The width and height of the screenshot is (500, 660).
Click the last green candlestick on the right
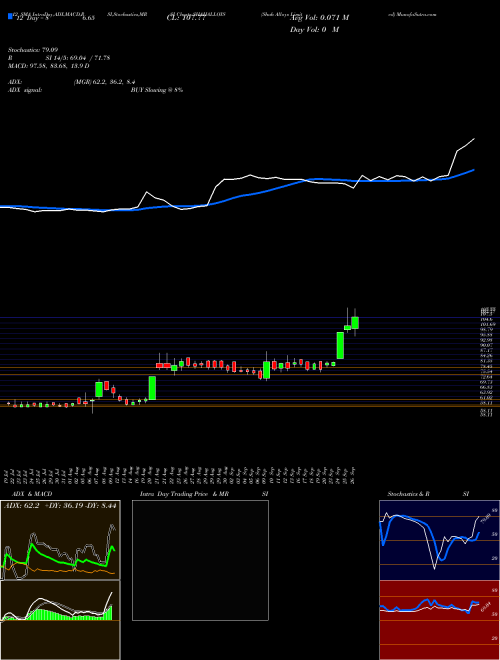pyautogui.click(x=355, y=323)
